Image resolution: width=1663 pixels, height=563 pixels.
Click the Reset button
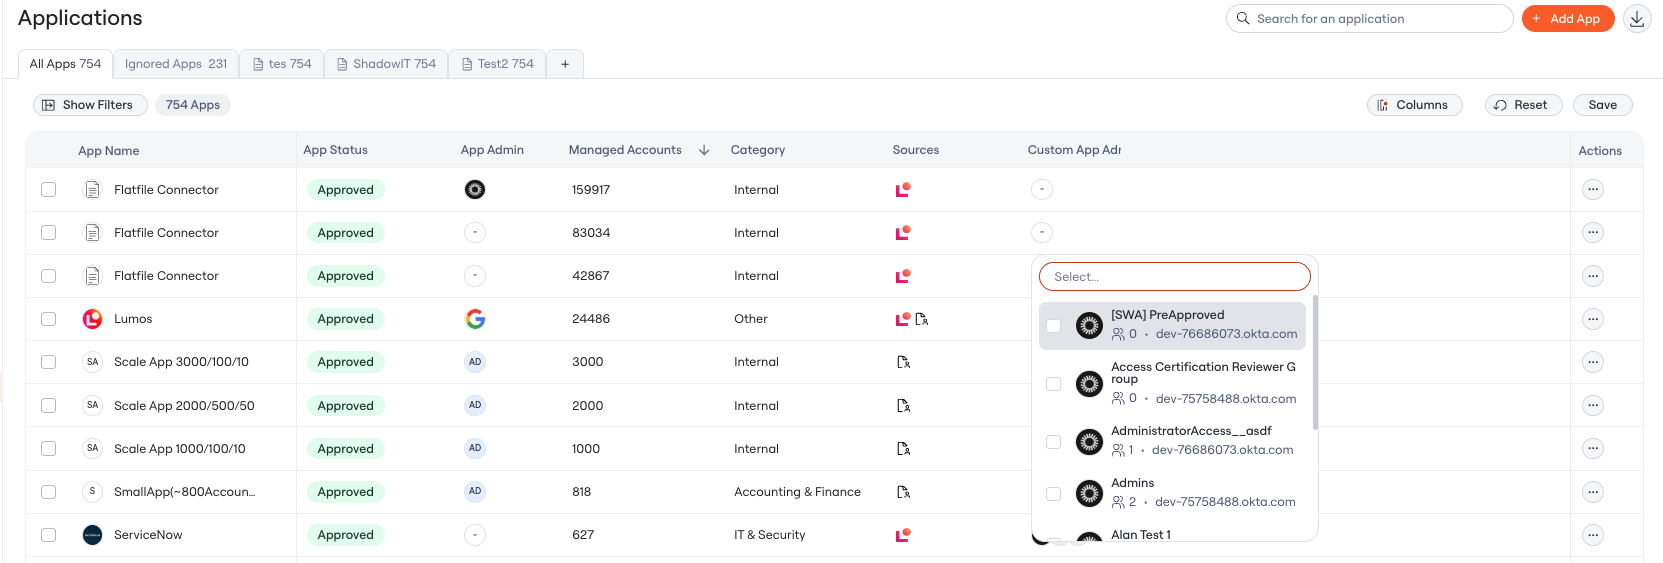1523,105
